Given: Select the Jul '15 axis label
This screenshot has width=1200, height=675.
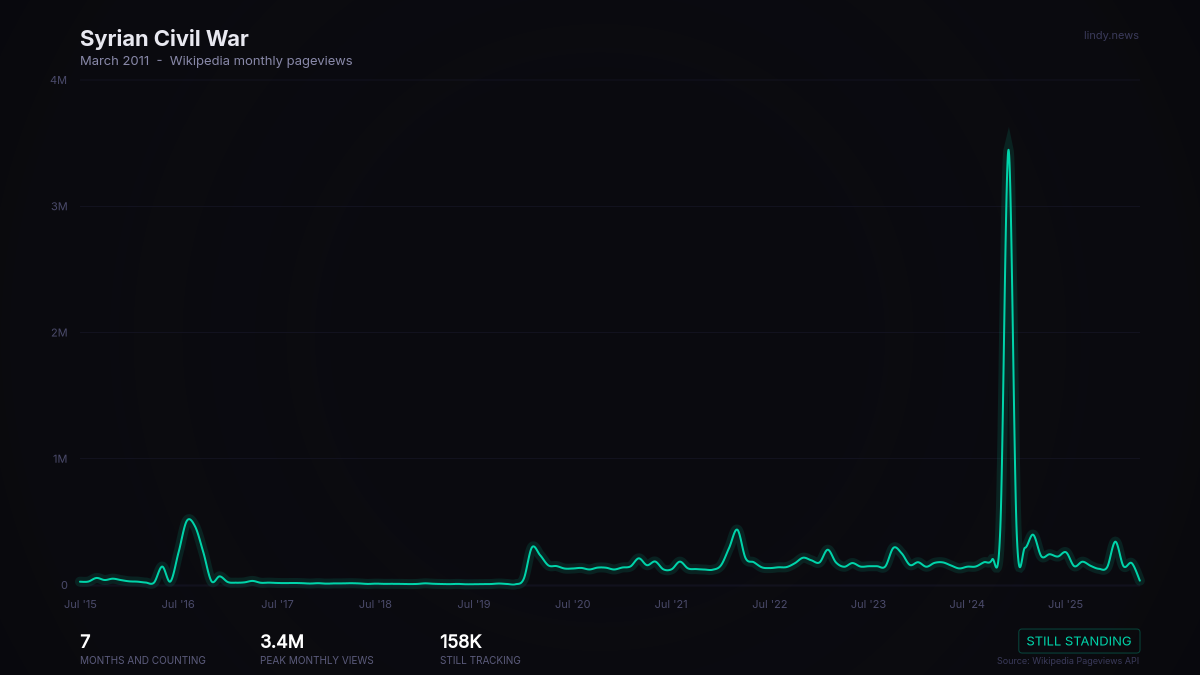Looking at the screenshot, I should click(x=81, y=604).
